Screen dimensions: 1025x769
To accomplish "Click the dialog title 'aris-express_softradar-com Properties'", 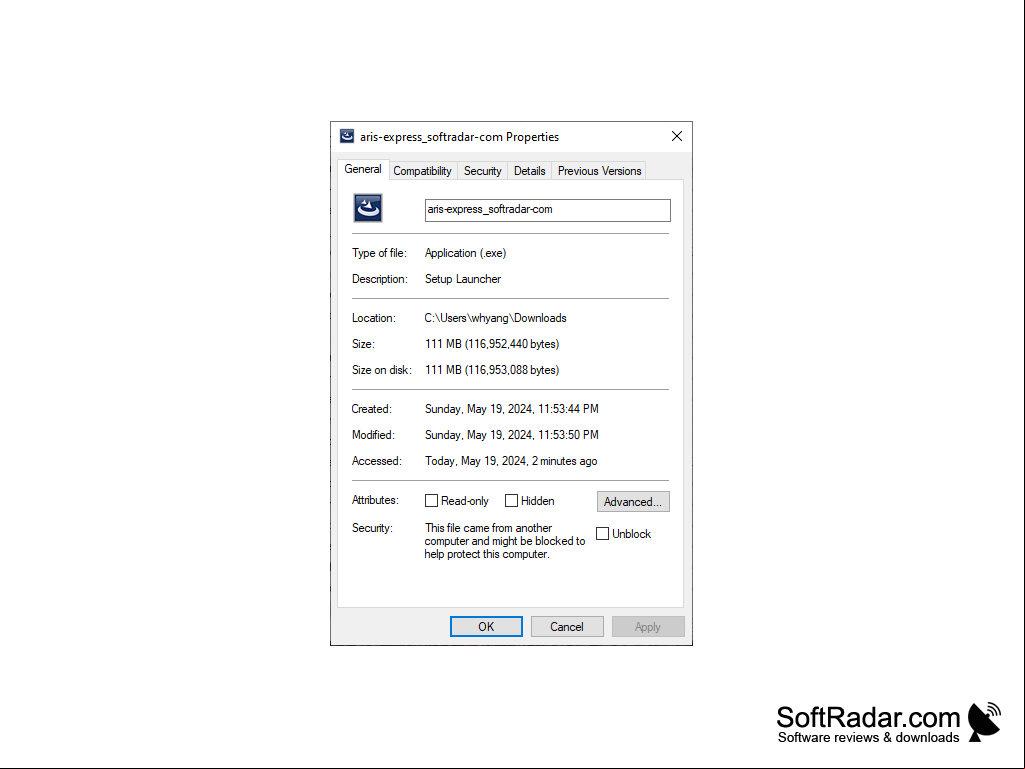I will (460, 137).
